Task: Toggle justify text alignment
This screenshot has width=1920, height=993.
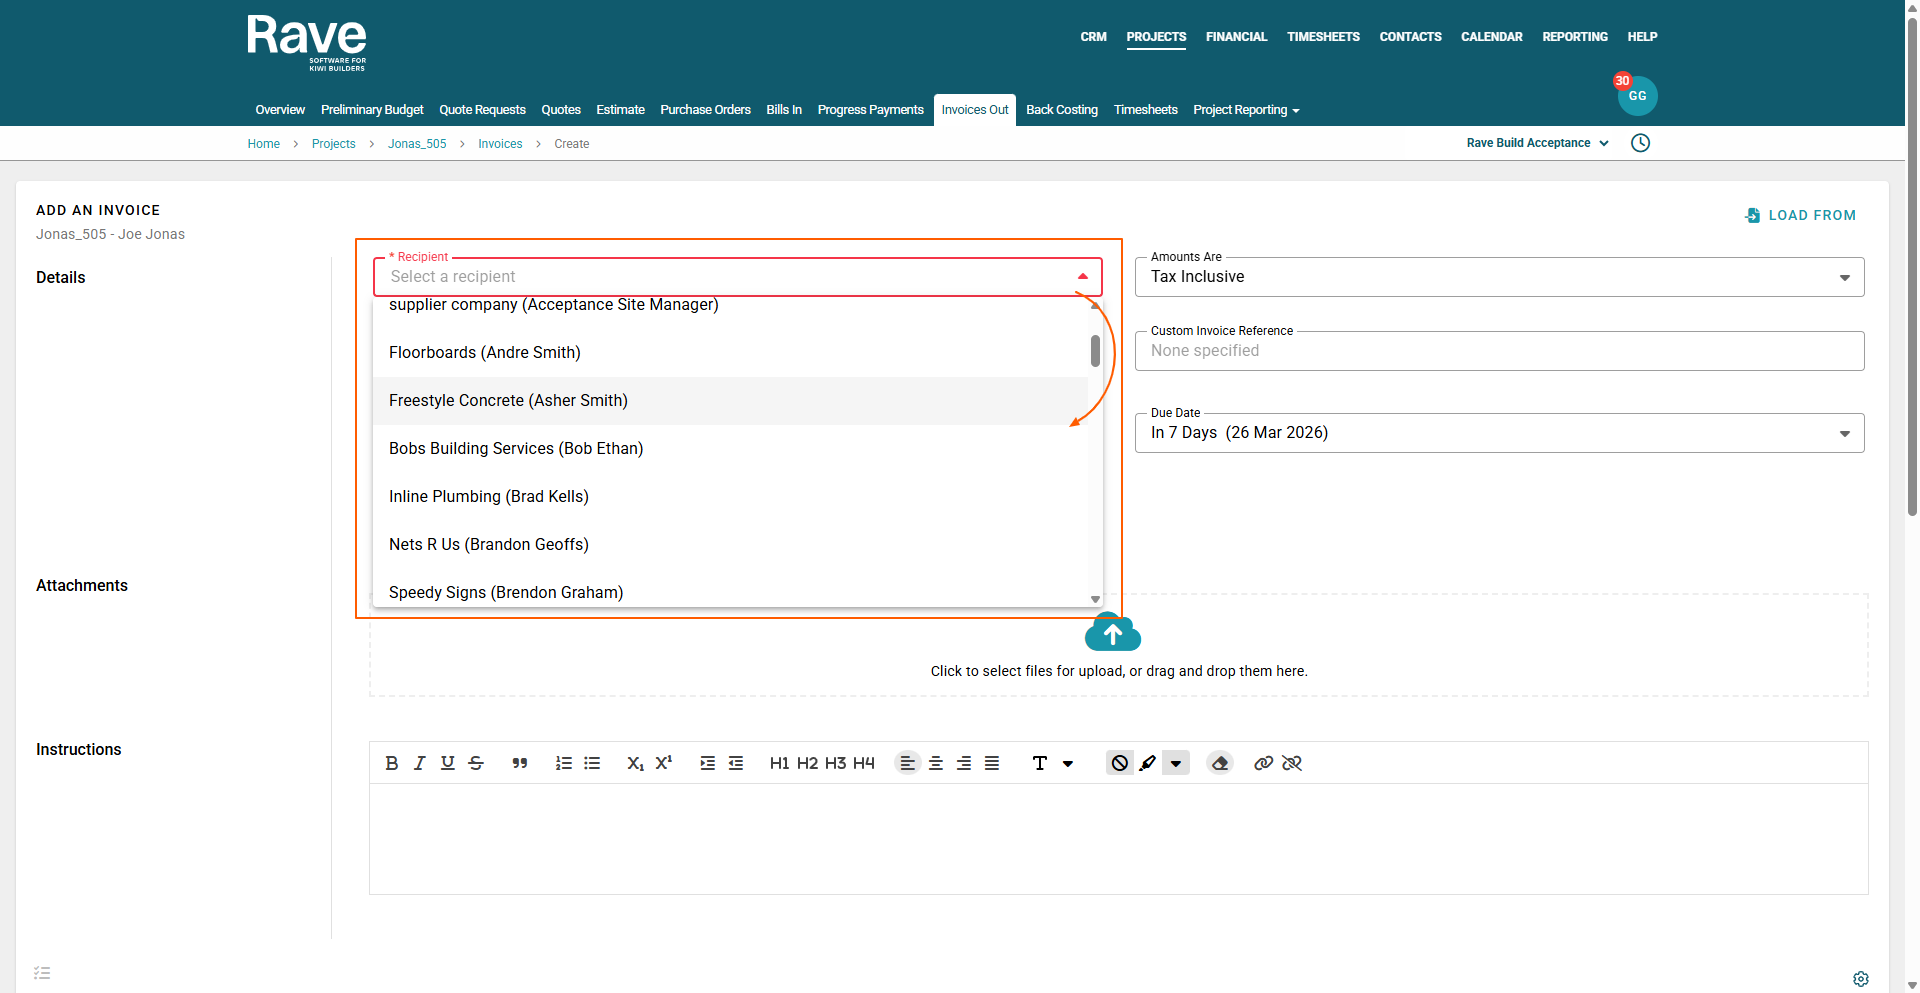Action: click(992, 763)
